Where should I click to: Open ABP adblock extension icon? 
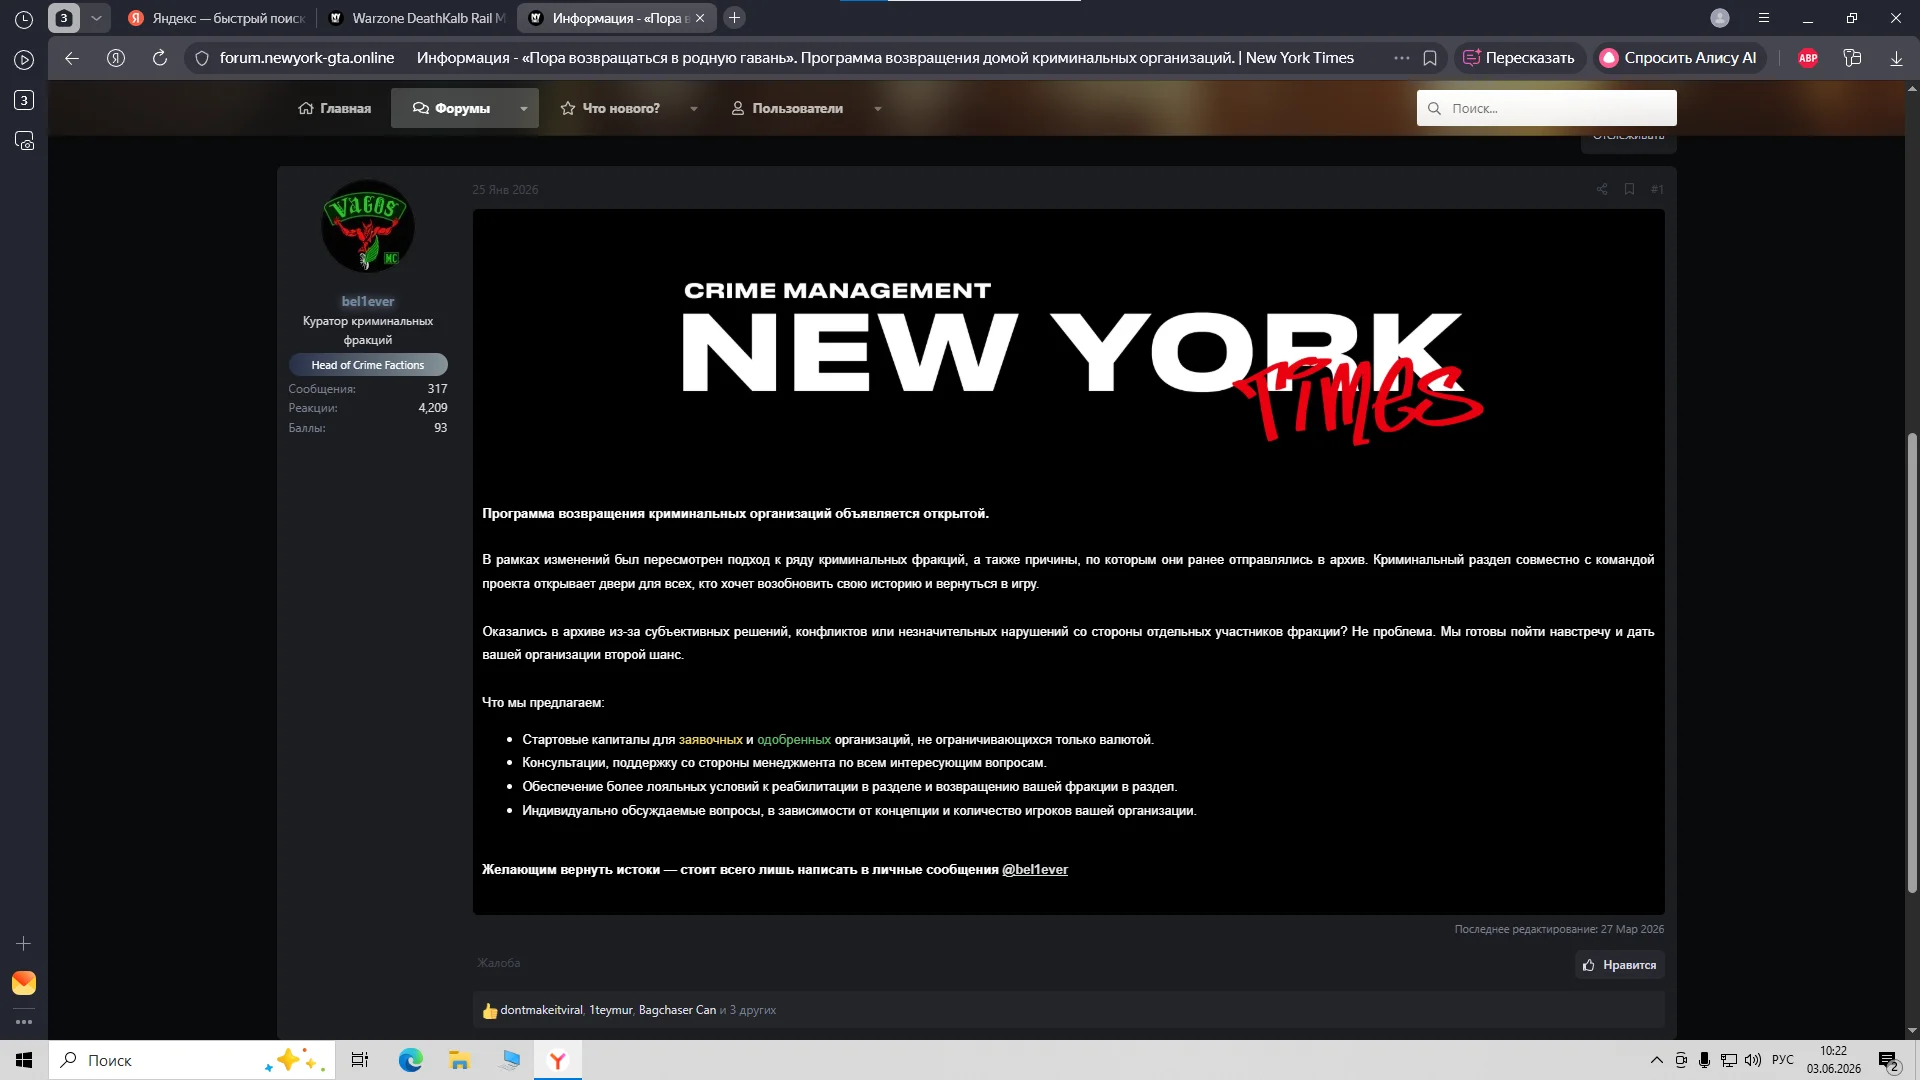coord(1808,58)
